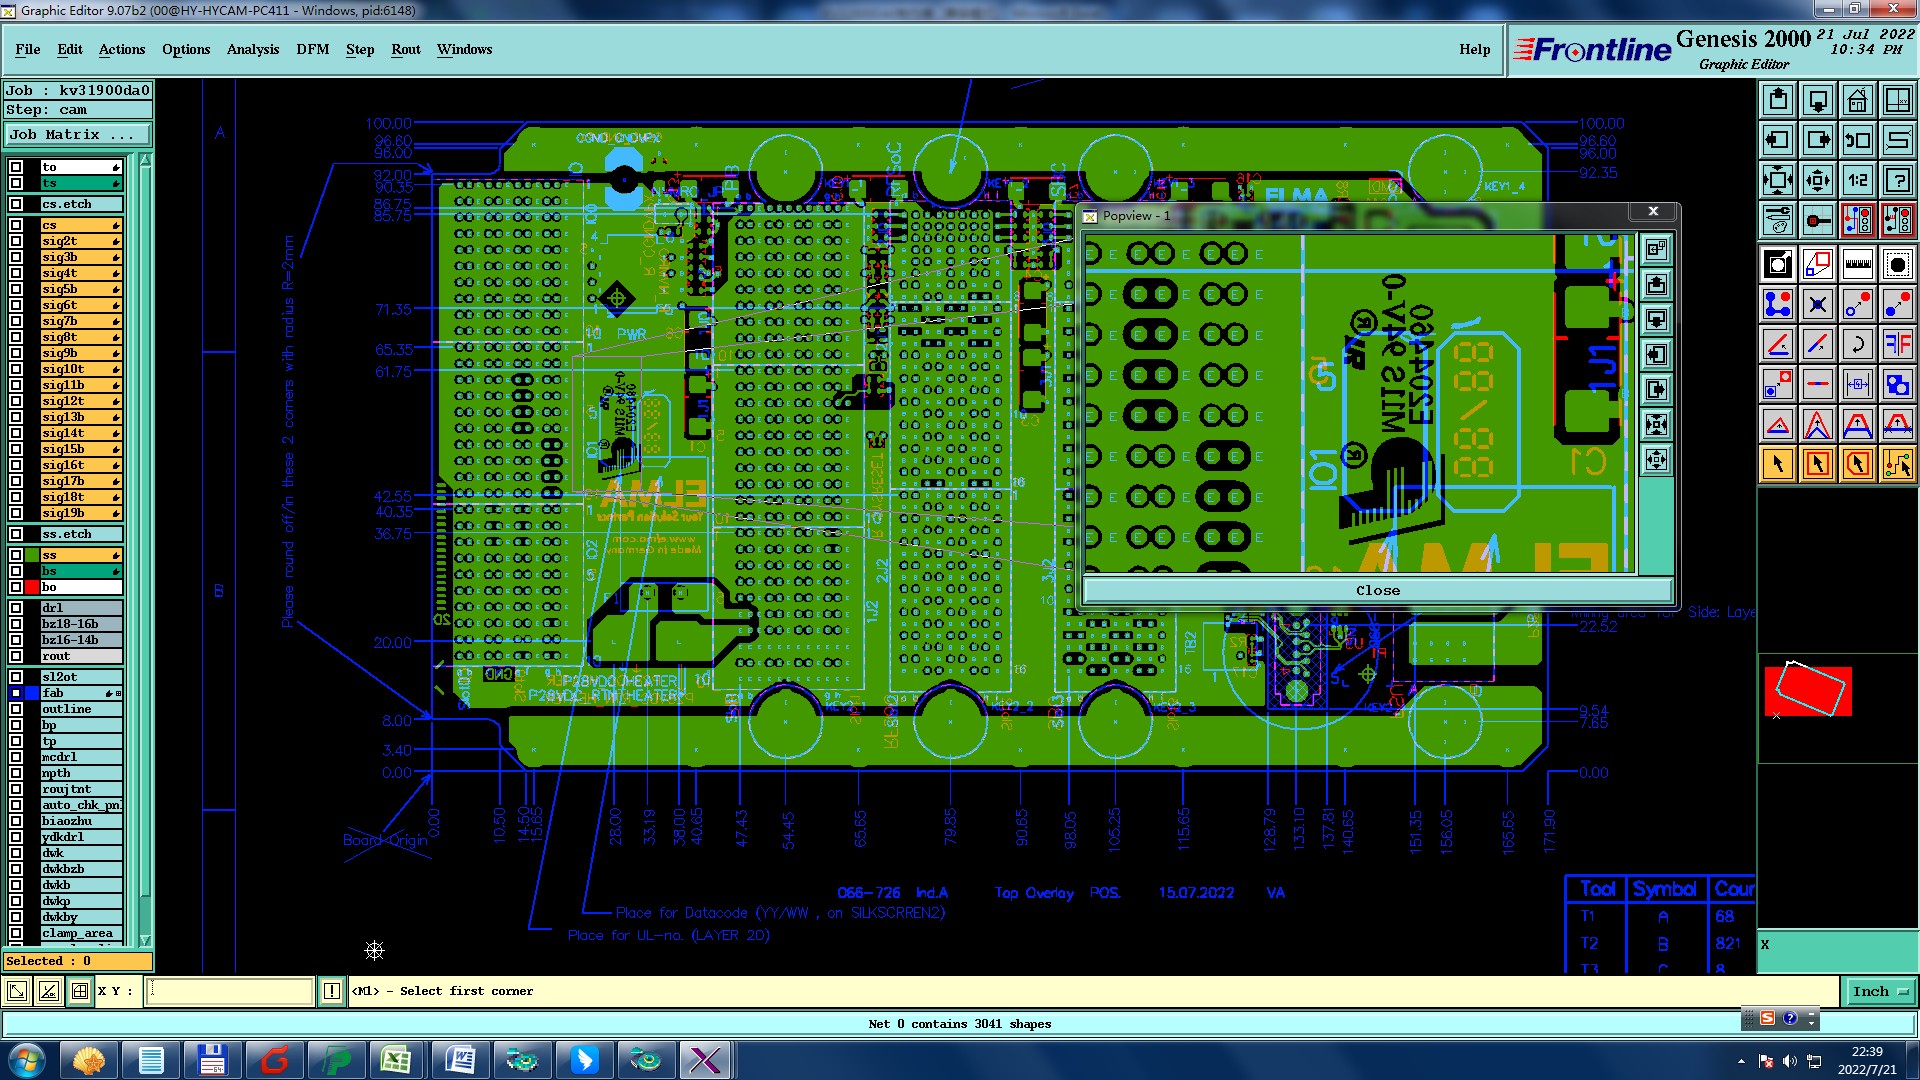Screen dimensions: 1920x1080
Task: Open Excel from the Windows taskbar
Action: click(x=396, y=1060)
